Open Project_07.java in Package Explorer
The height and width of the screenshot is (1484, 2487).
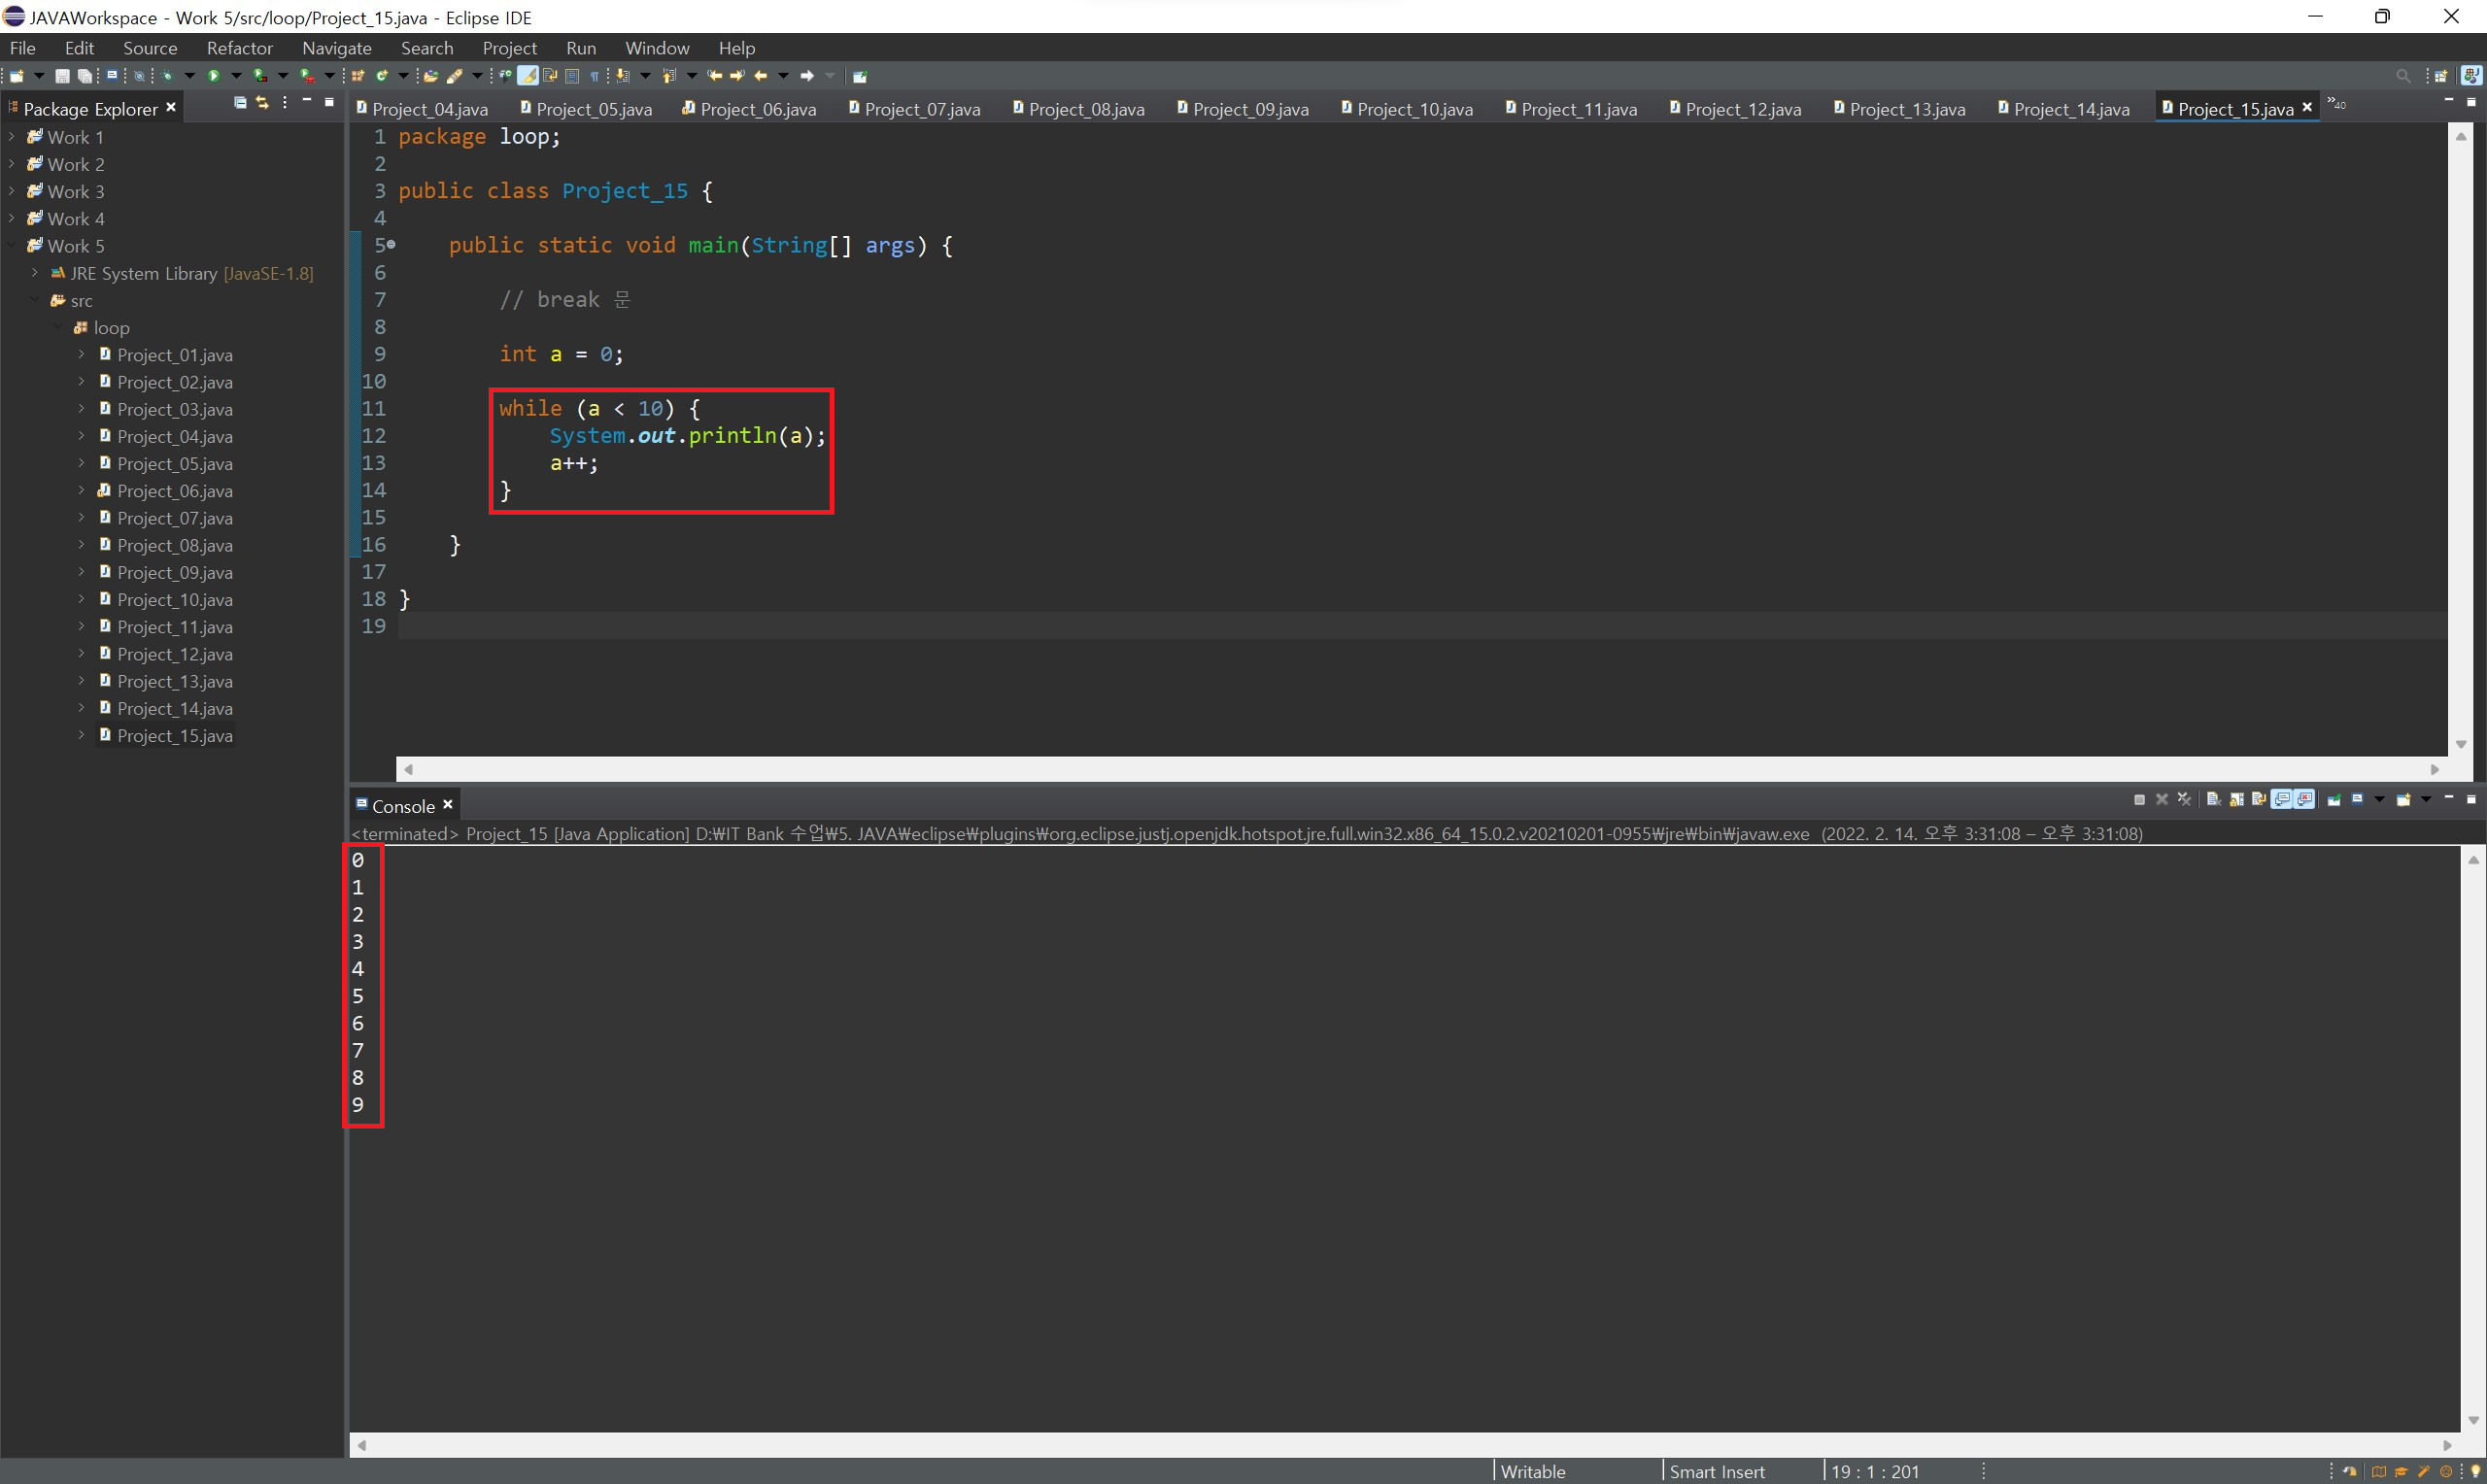pyautogui.click(x=174, y=518)
